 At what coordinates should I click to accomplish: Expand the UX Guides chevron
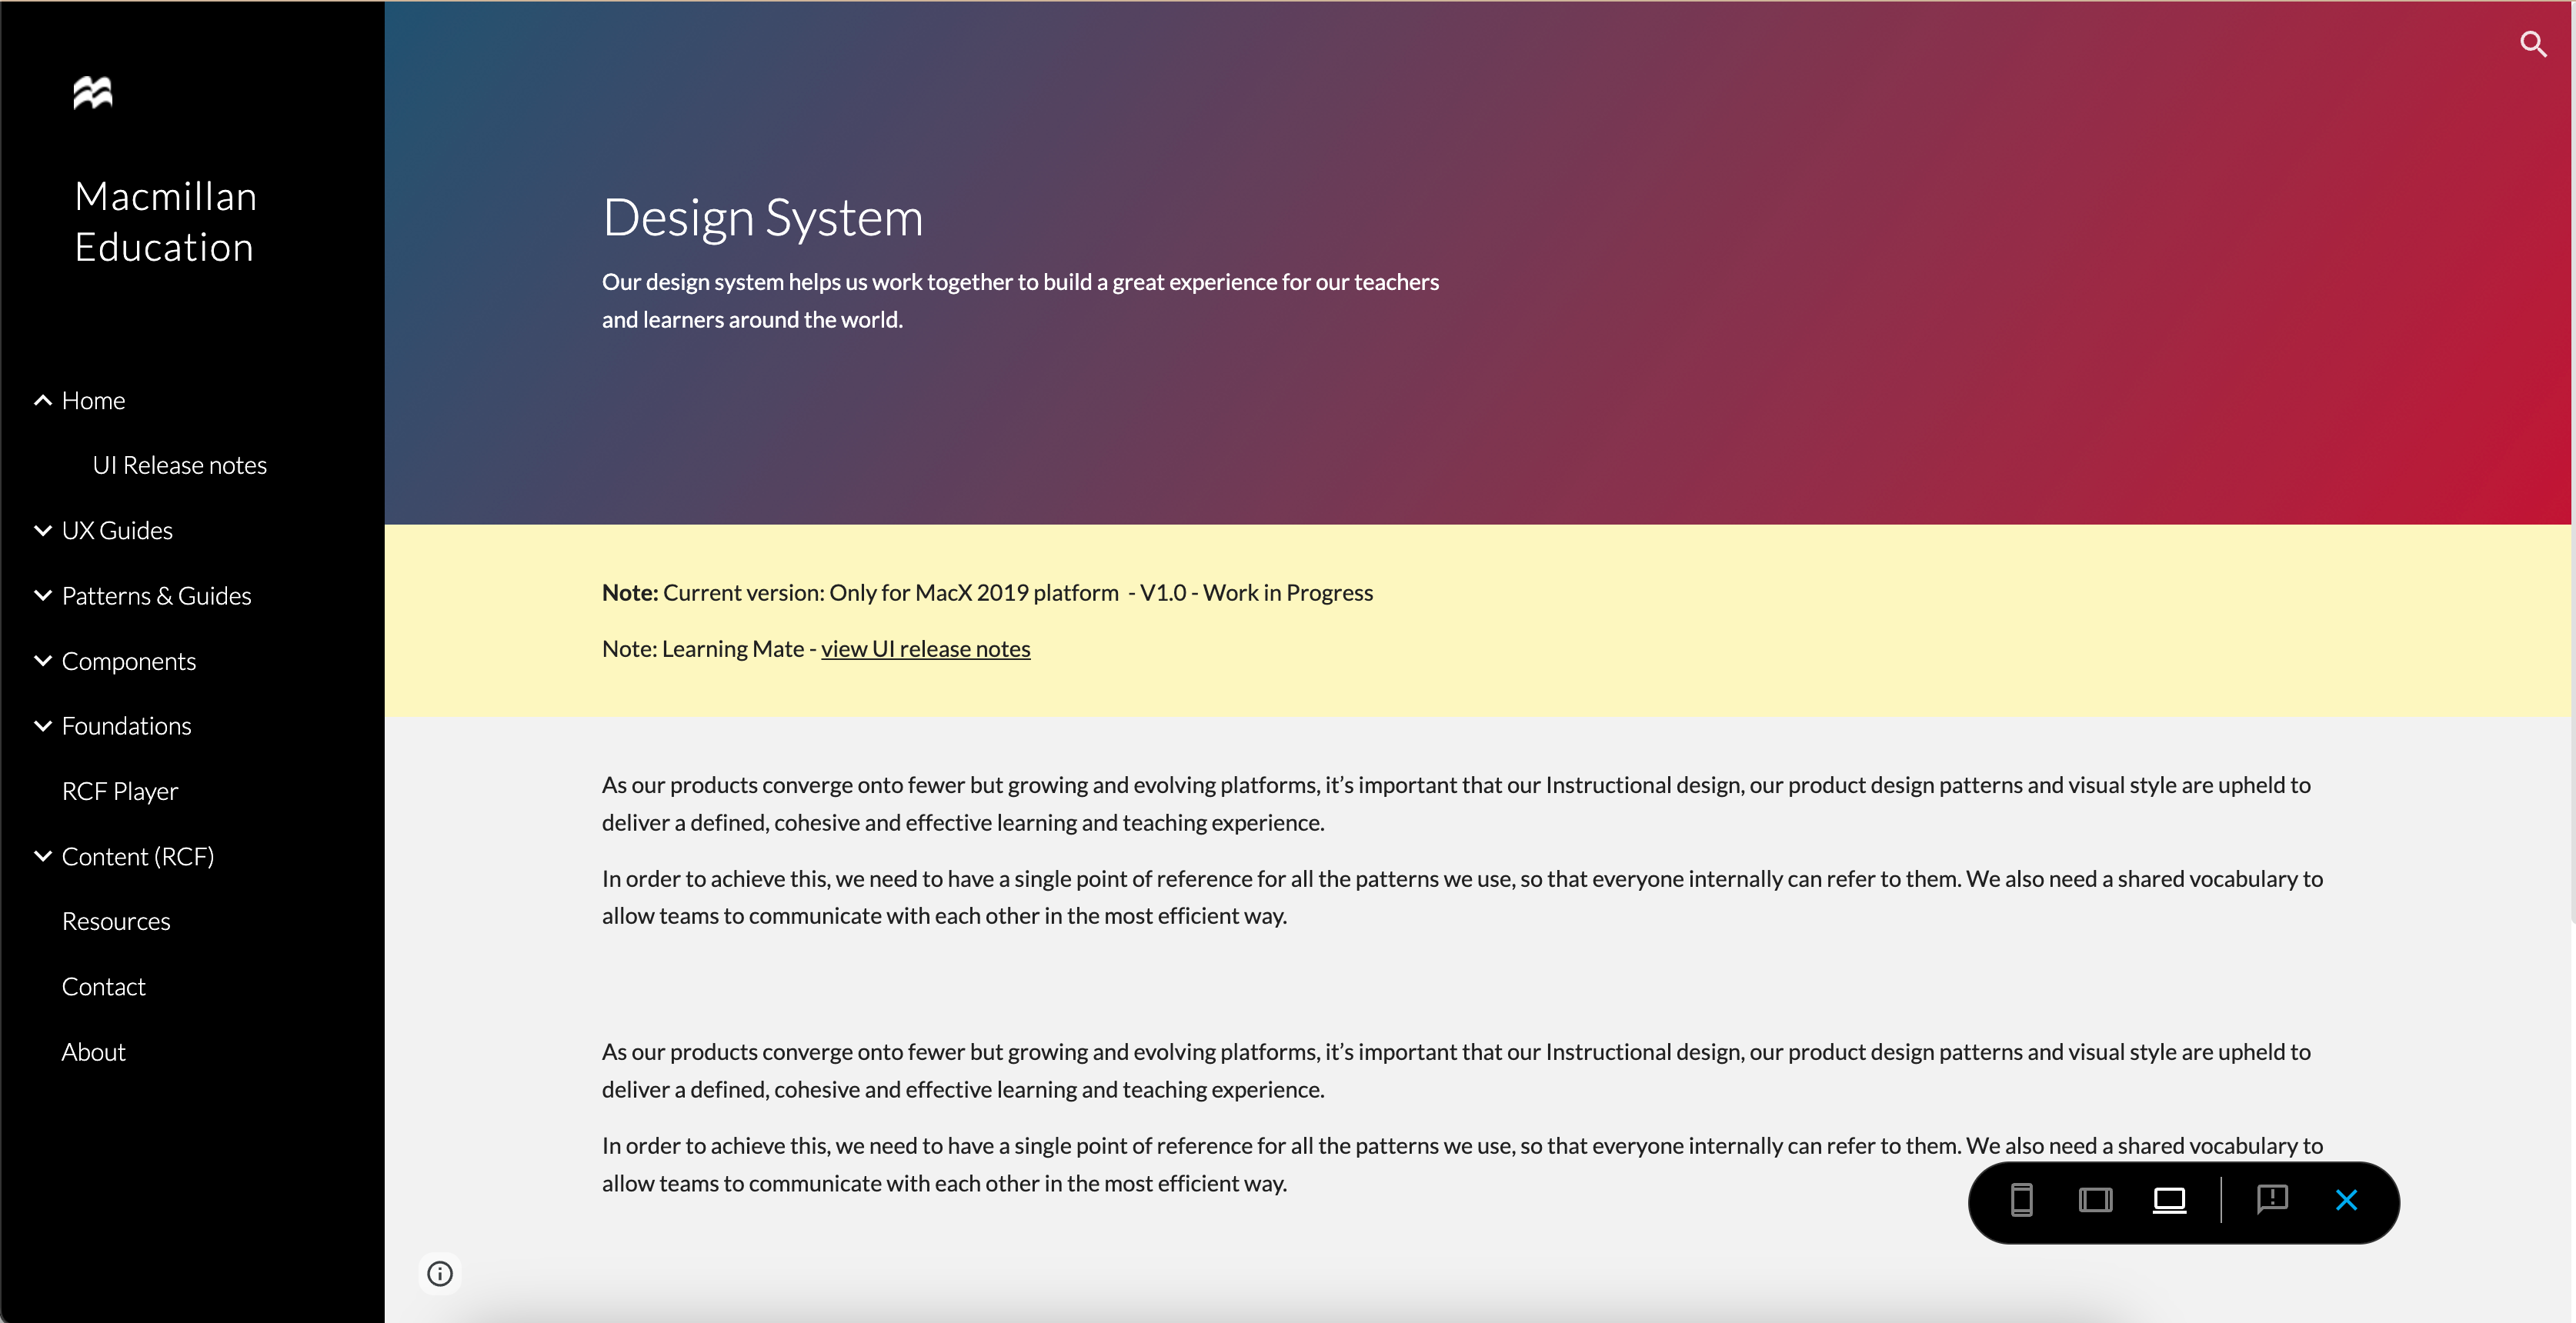[42, 531]
